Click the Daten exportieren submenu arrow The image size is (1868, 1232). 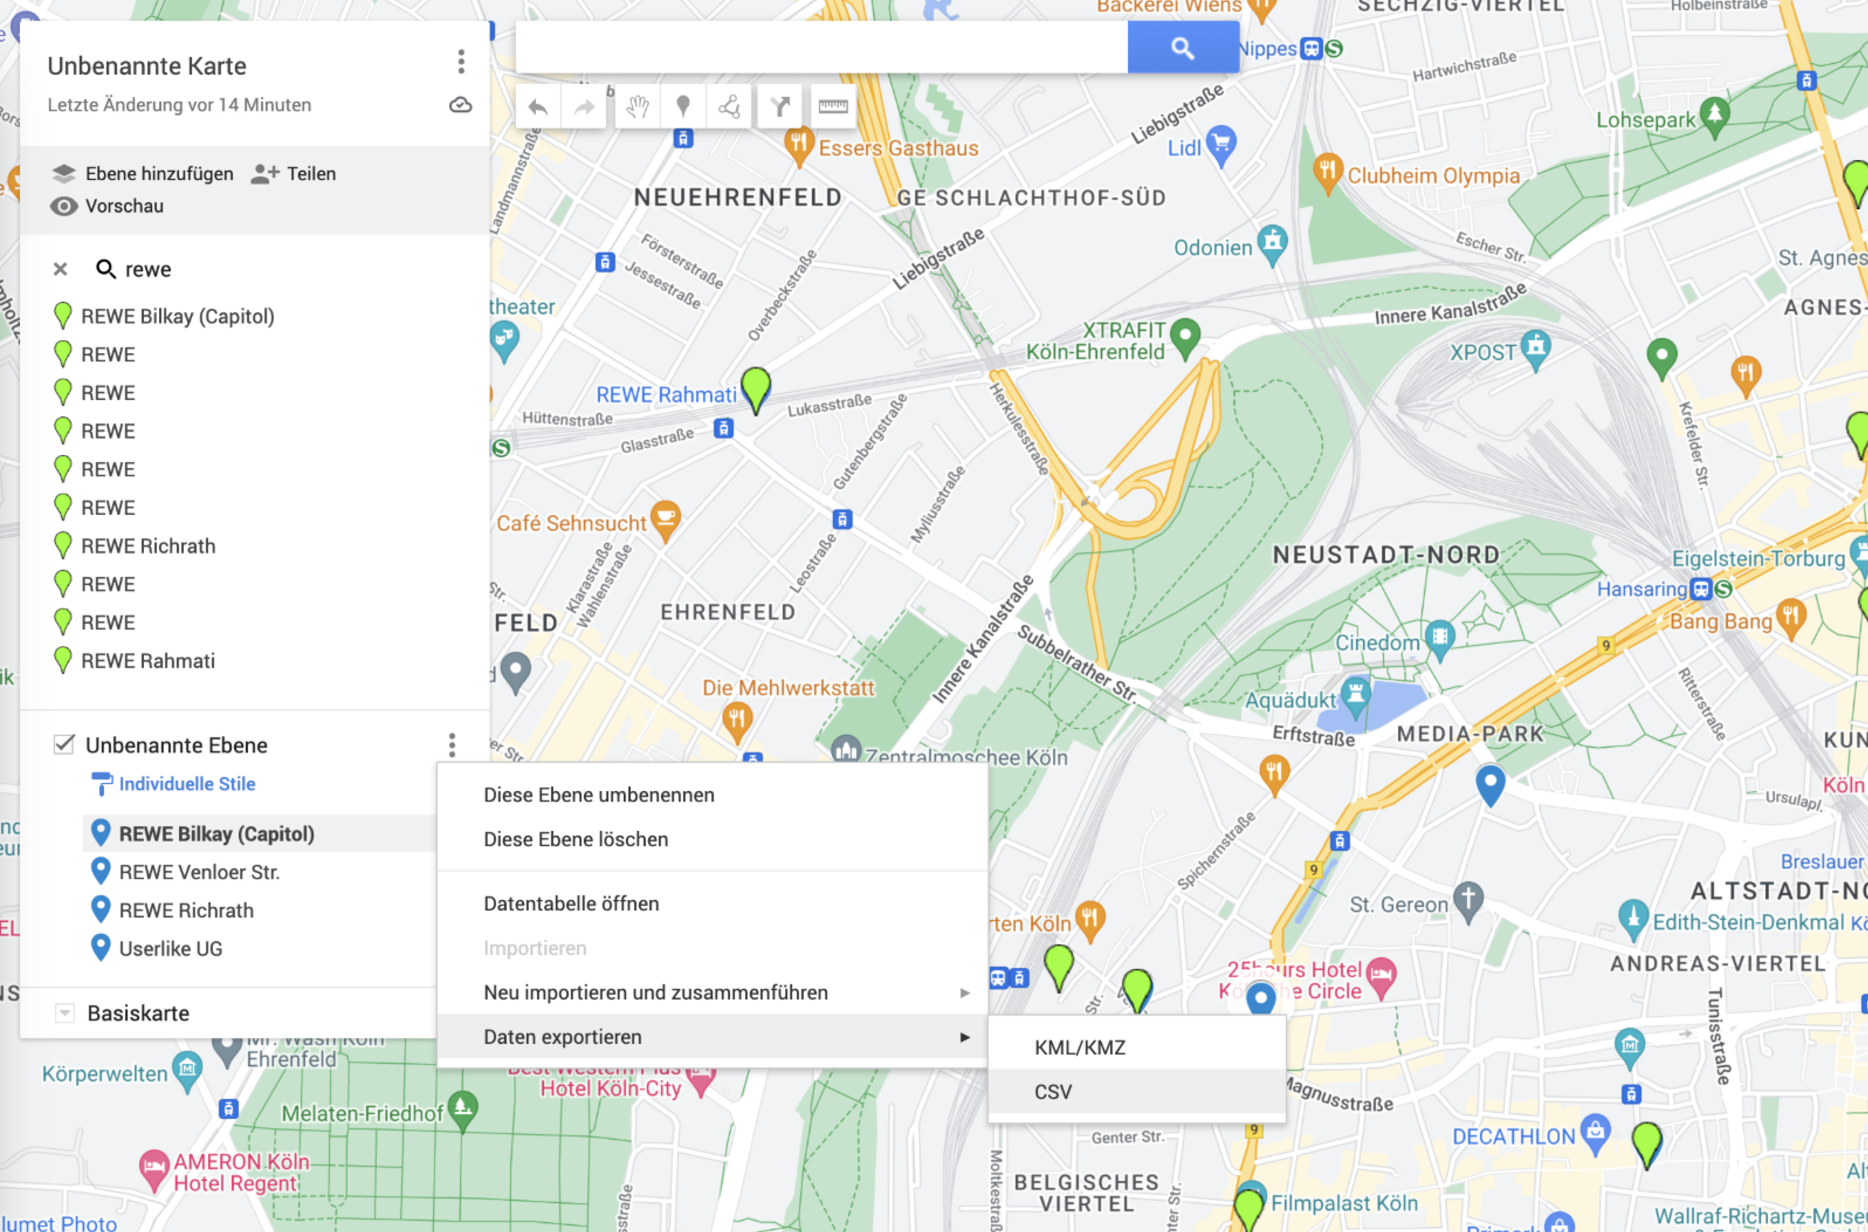click(x=964, y=1037)
